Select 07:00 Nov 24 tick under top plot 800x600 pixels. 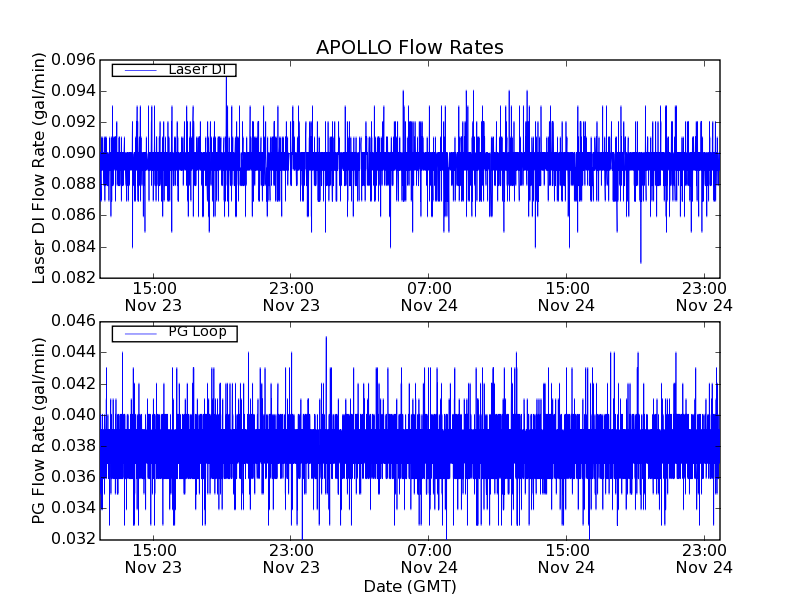(x=428, y=296)
